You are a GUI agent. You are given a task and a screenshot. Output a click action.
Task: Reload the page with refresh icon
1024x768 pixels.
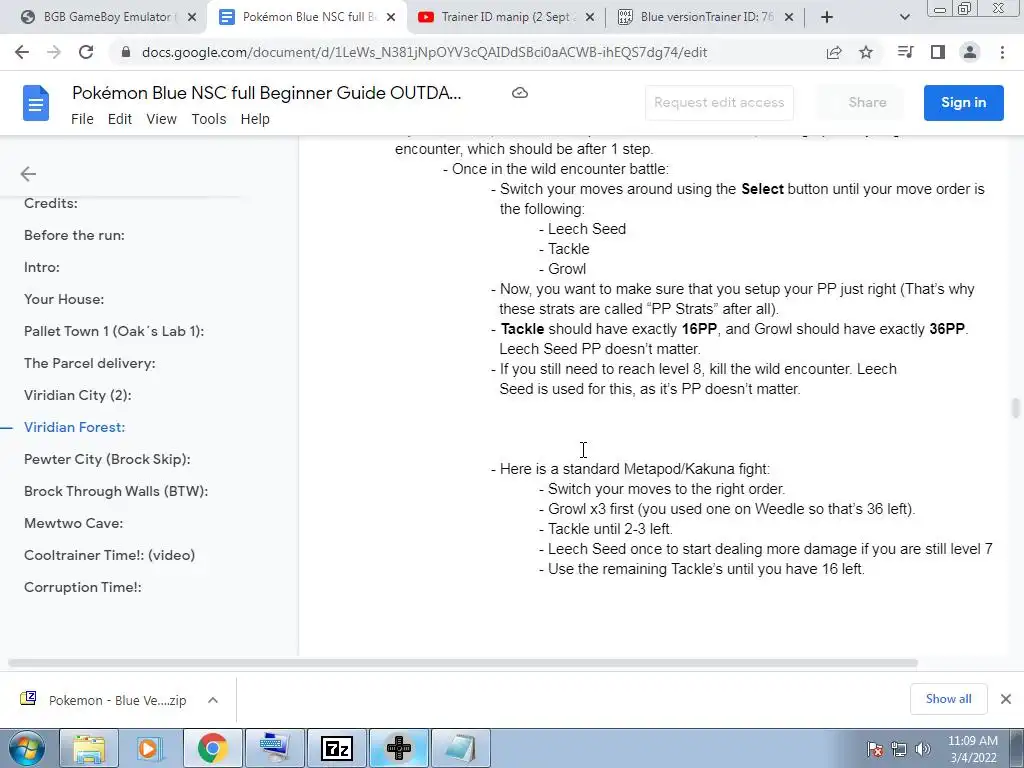click(86, 52)
